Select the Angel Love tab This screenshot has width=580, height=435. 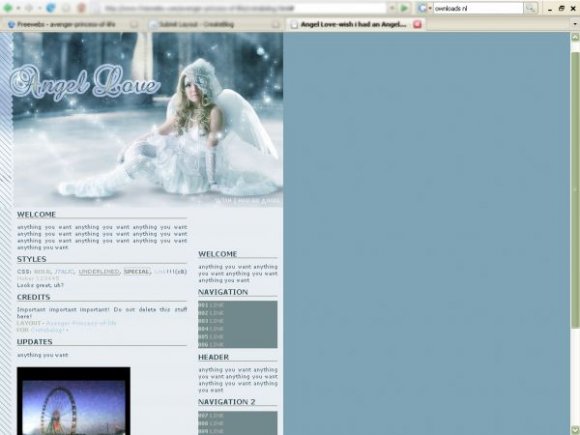click(355, 24)
